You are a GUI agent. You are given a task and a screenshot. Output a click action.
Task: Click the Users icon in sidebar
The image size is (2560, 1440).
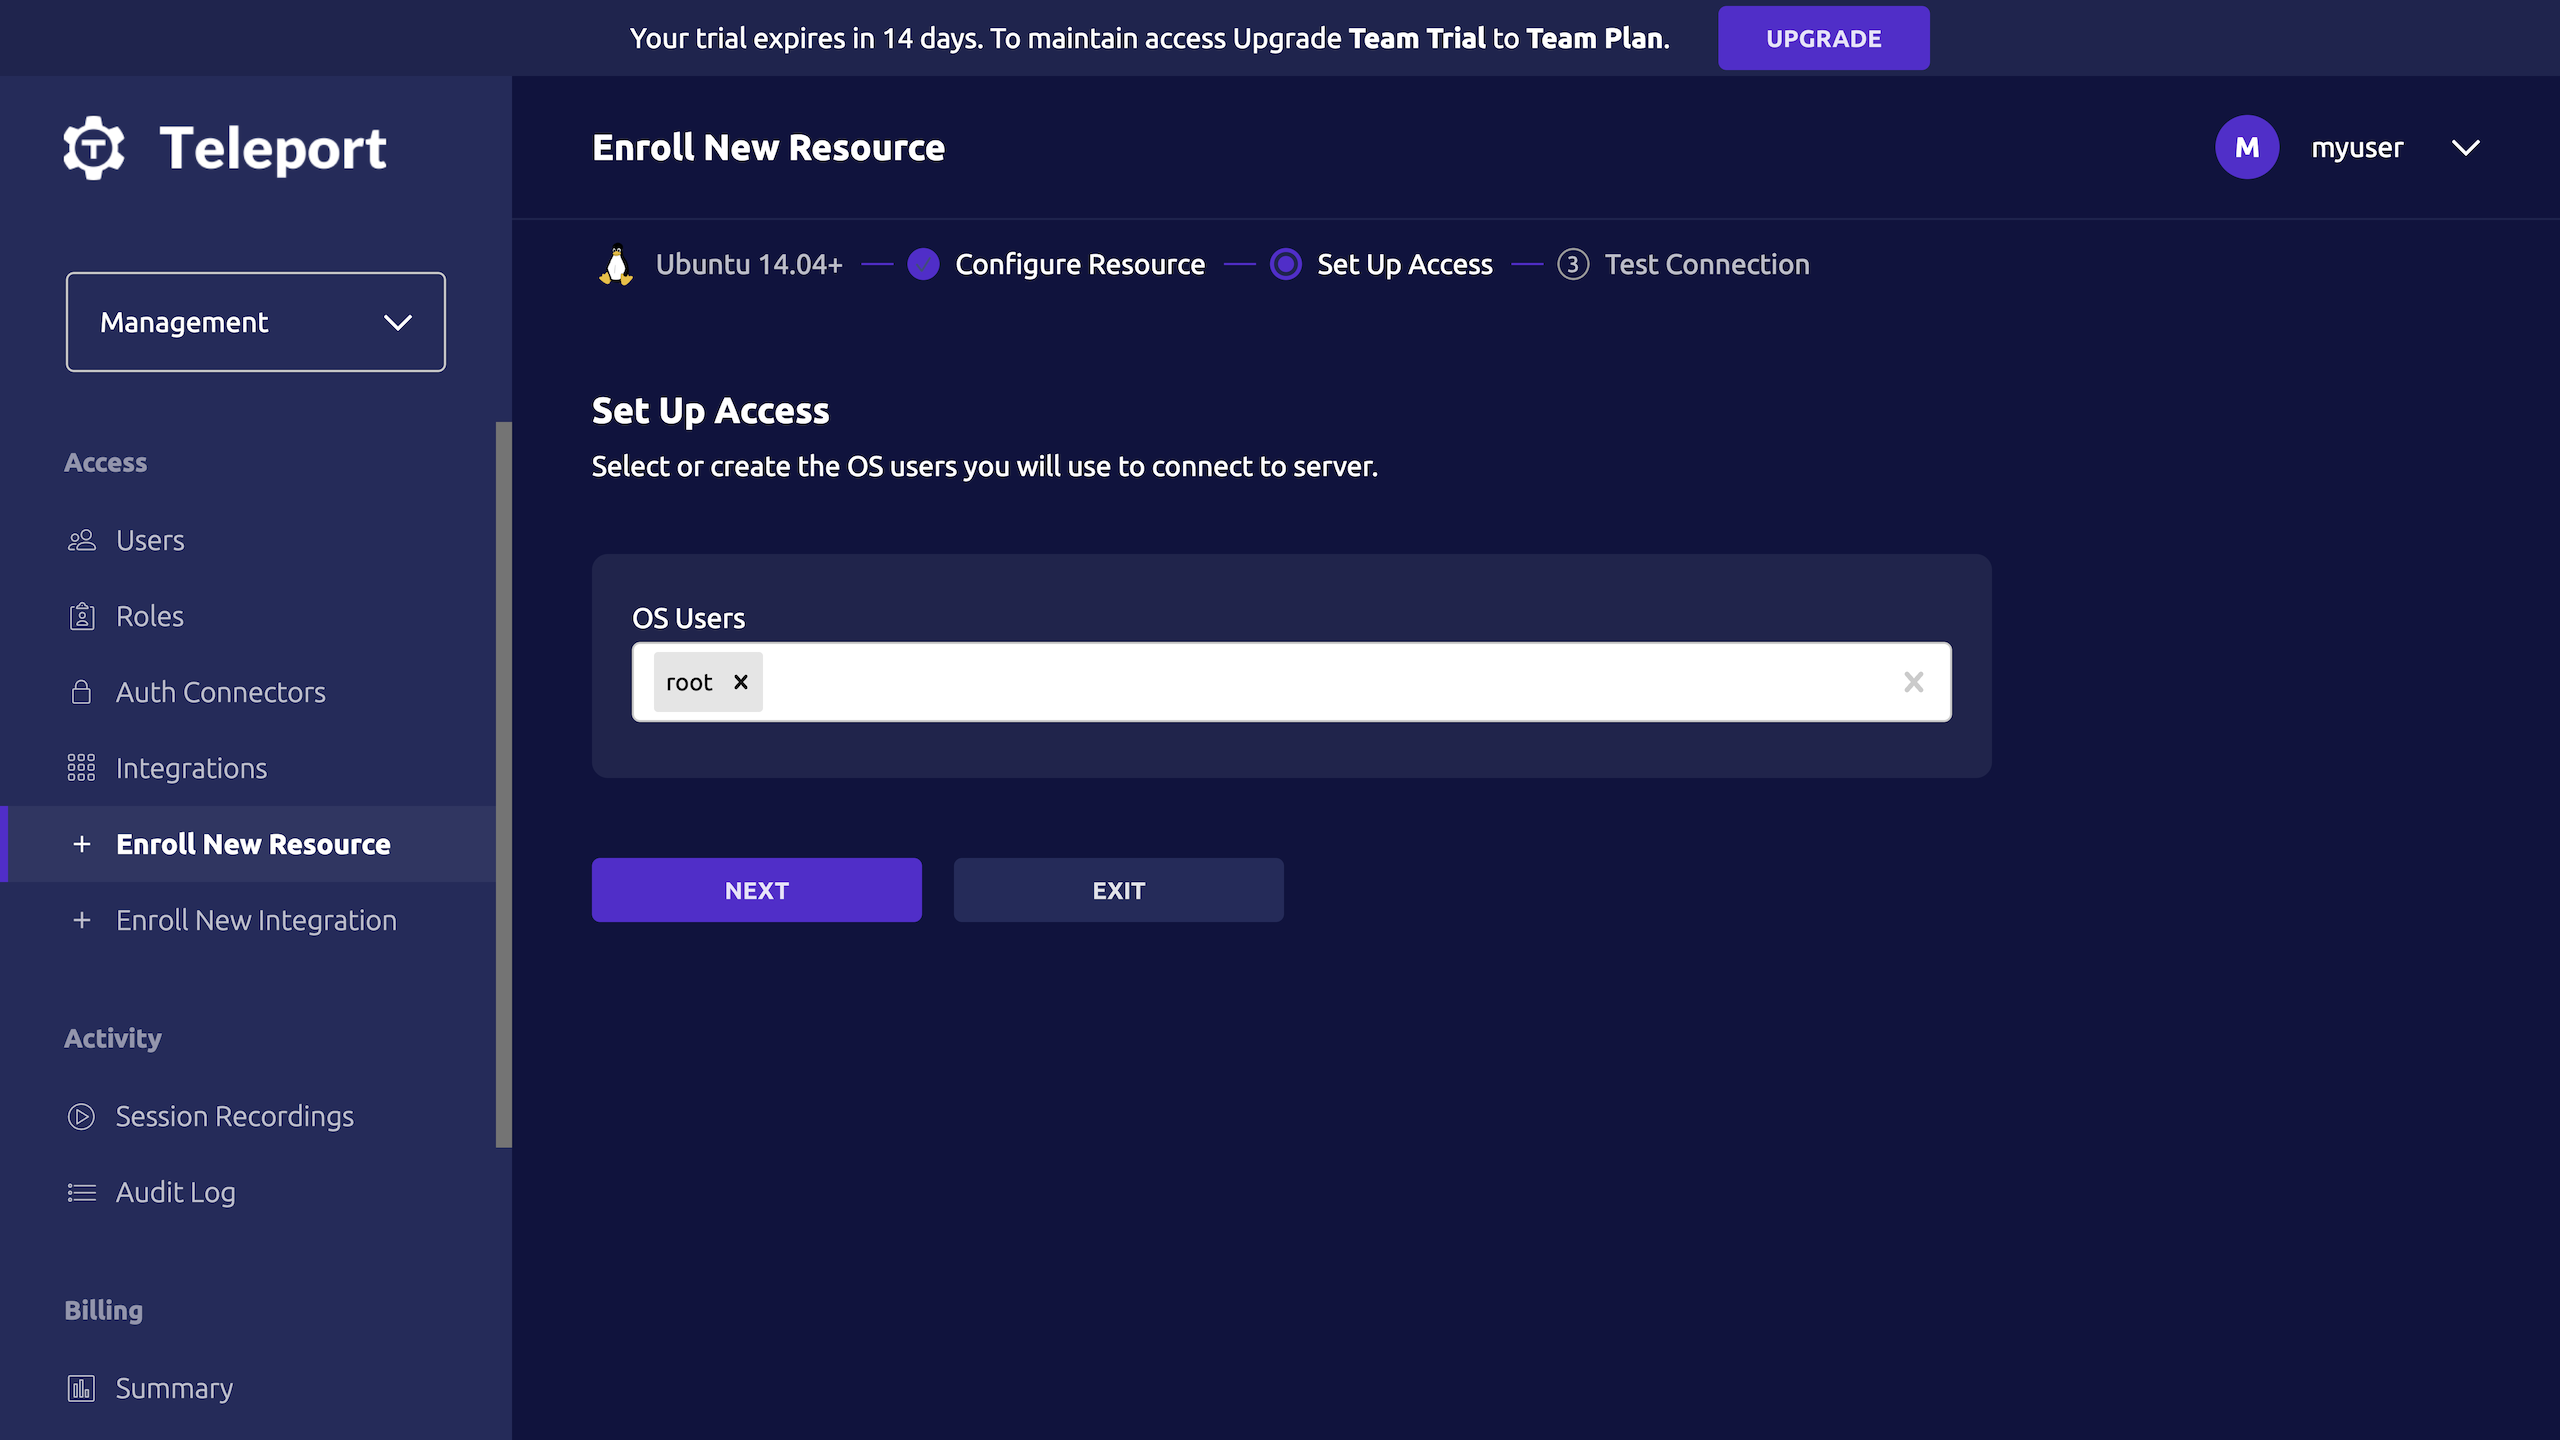pyautogui.click(x=81, y=540)
